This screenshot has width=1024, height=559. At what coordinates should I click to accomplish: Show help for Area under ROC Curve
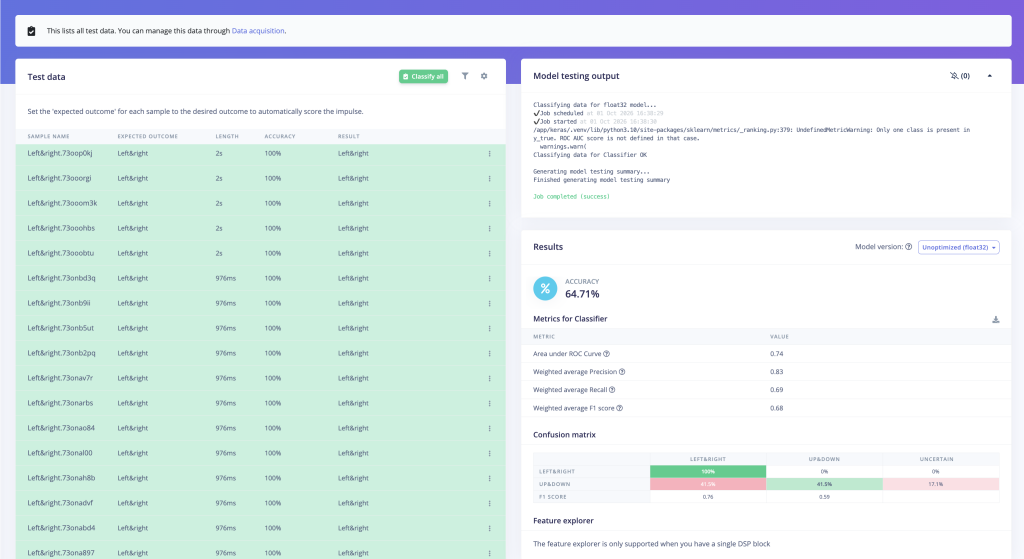pyautogui.click(x=607, y=354)
